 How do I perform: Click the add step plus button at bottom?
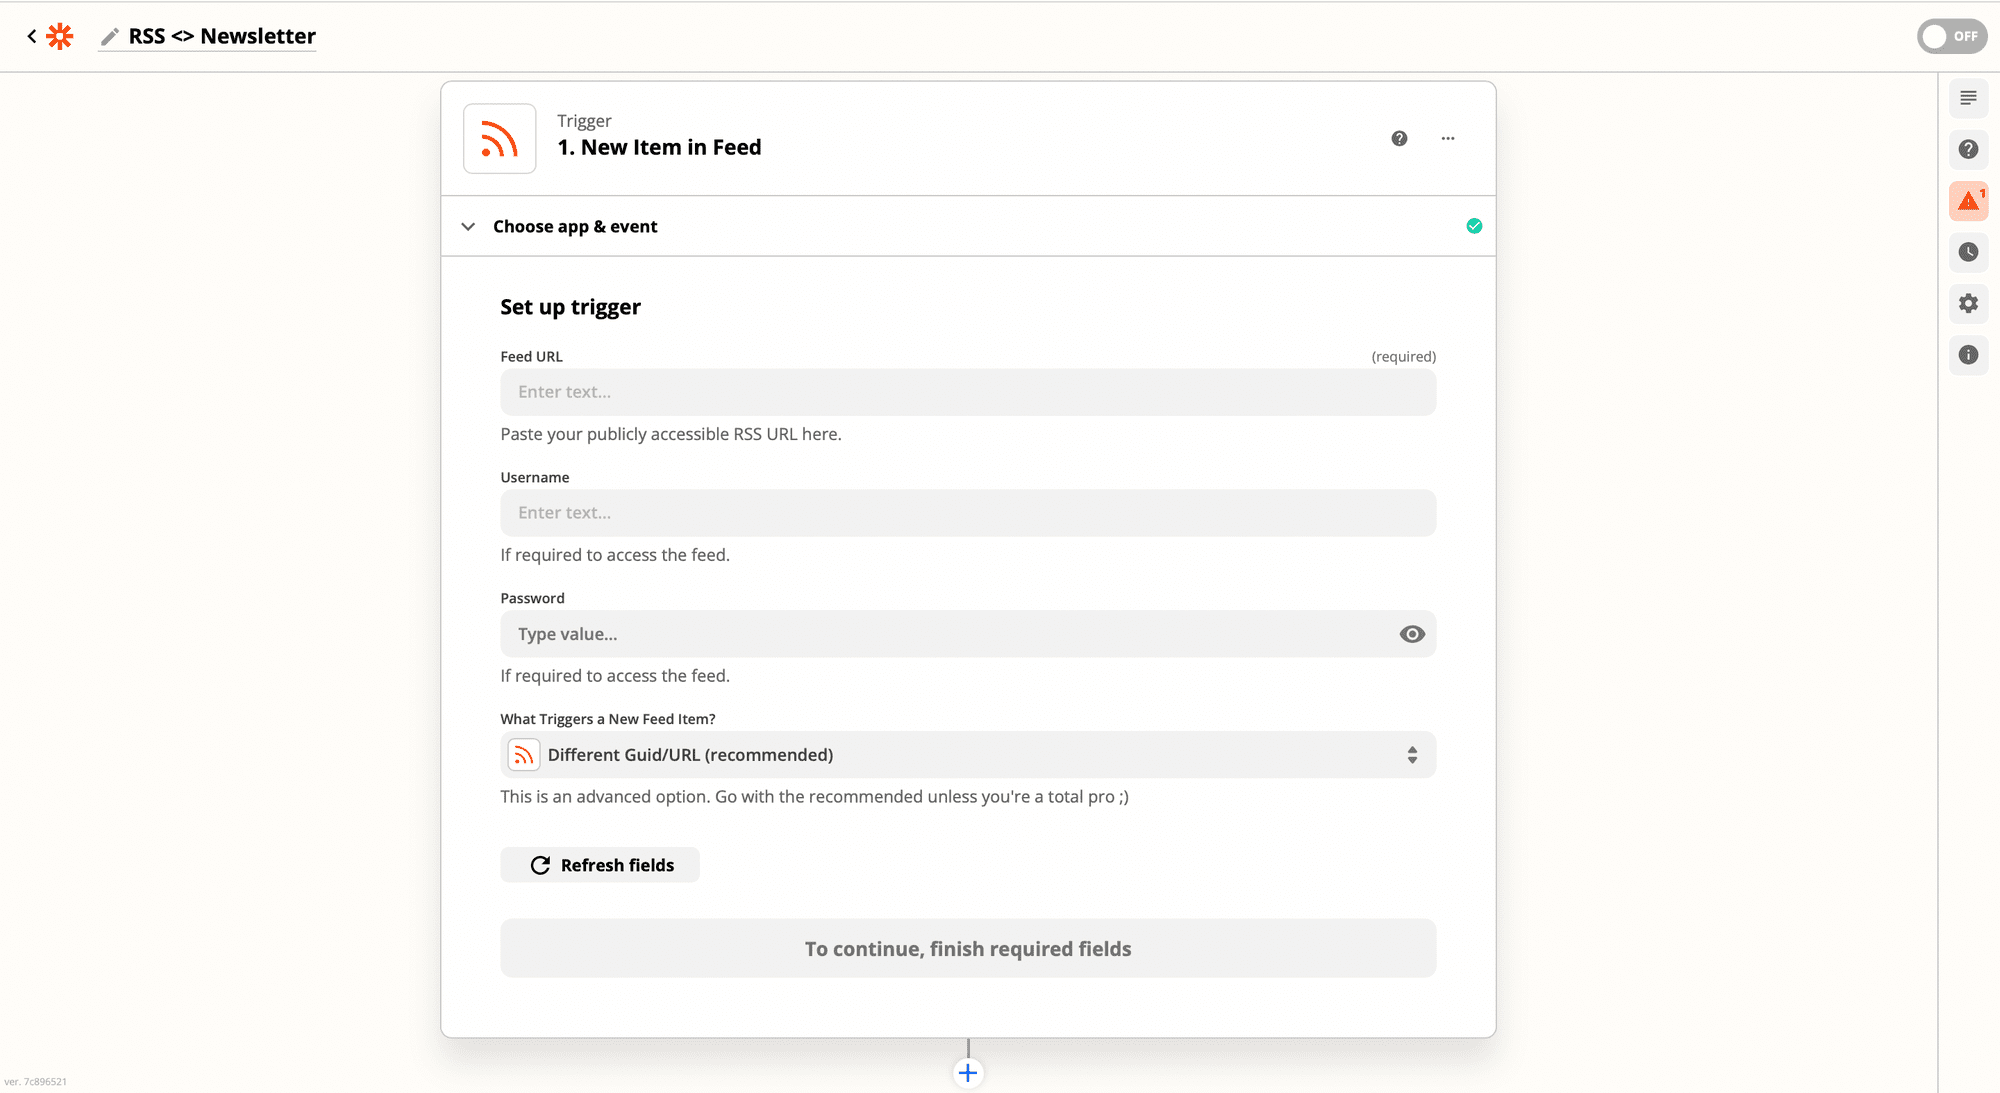point(968,1071)
